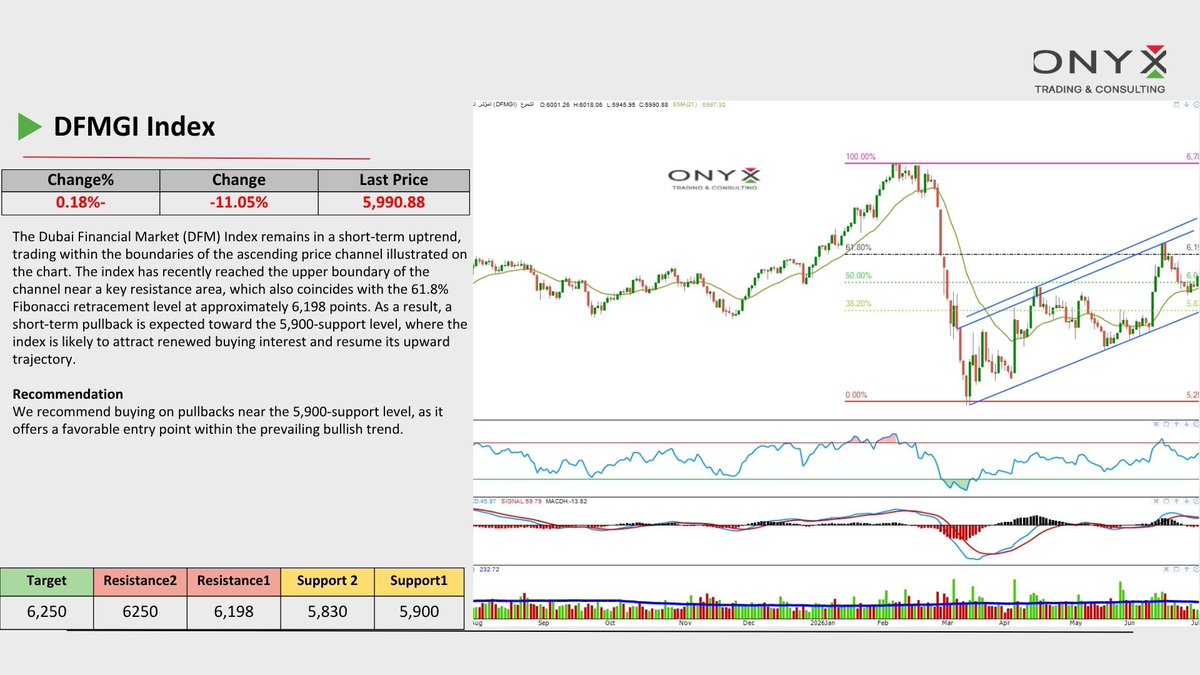The image size is (1200, 675).
Task: Maximize the MACD indicator pane
Action: coord(1166,501)
